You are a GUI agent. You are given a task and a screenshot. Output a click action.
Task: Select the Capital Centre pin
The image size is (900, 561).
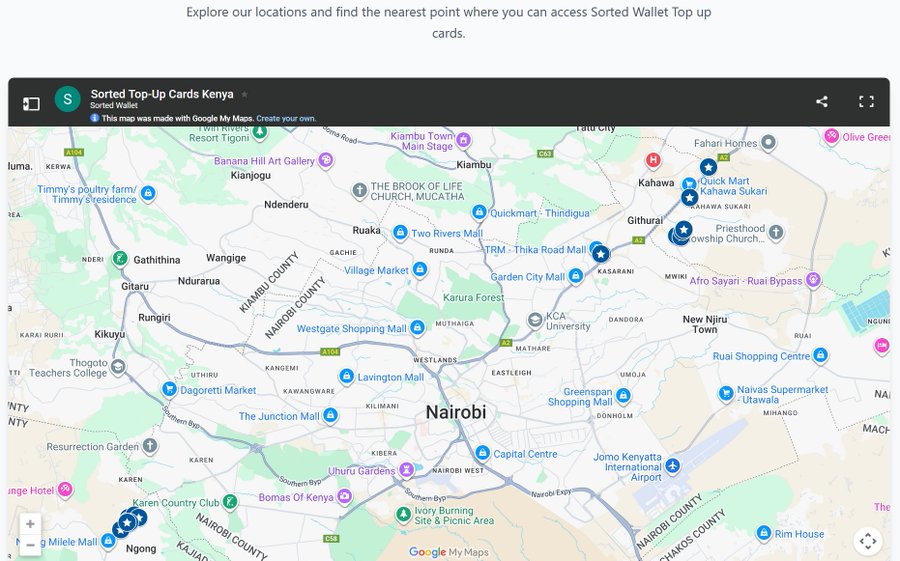483,453
